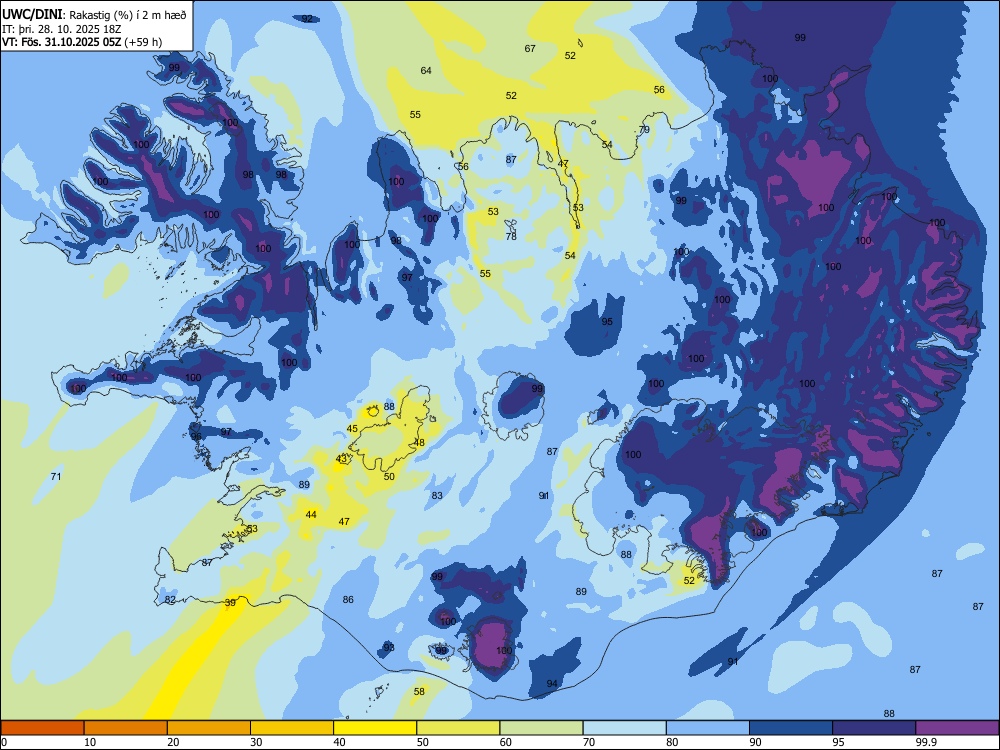Select the map value 82

[170, 599]
